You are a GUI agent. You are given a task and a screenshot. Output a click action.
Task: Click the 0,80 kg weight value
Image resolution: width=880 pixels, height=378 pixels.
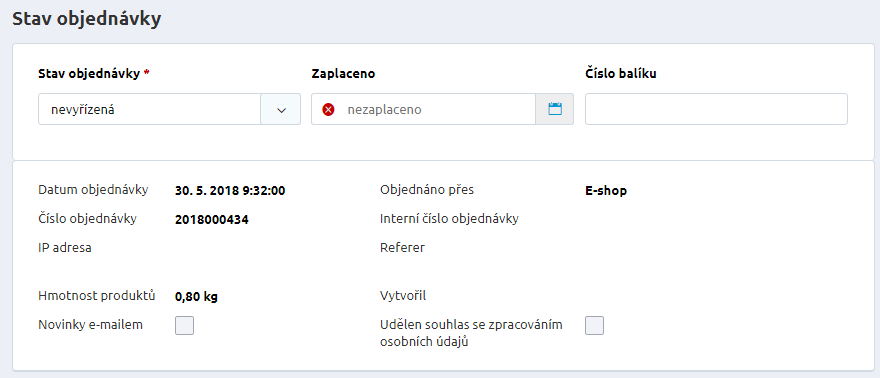tap(196, 297)
